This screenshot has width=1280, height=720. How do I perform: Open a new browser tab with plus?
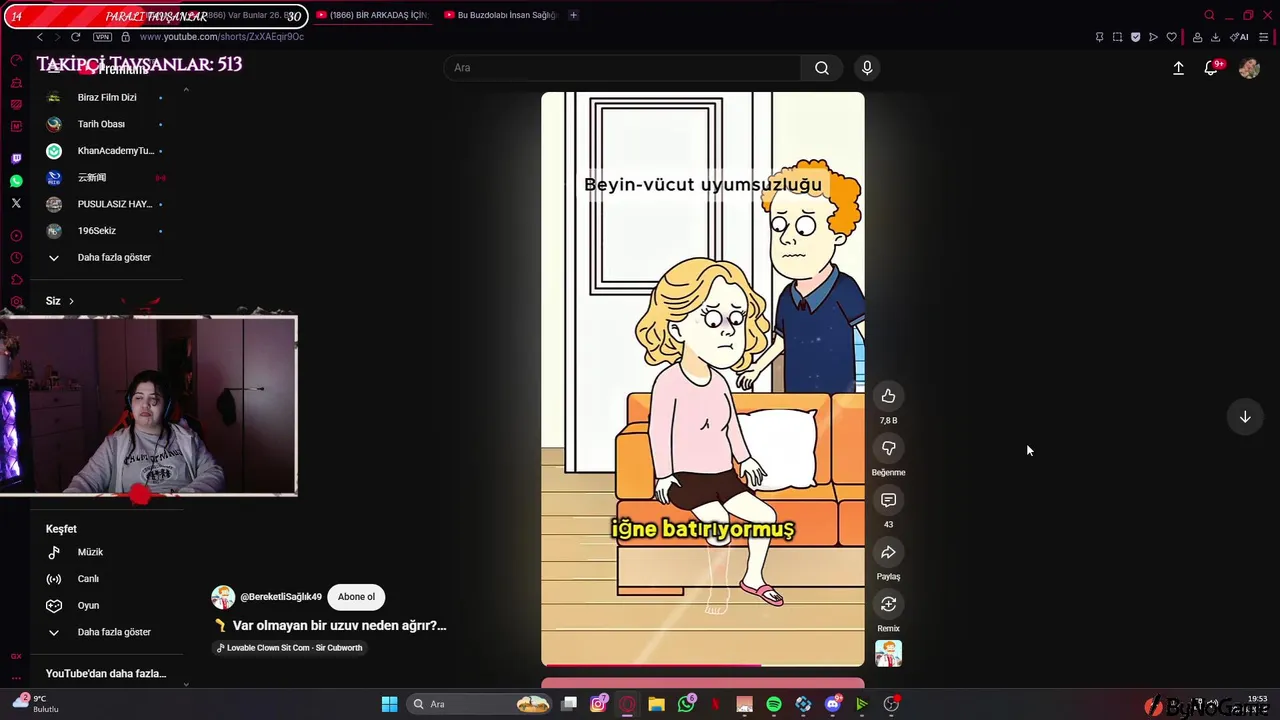573,15
